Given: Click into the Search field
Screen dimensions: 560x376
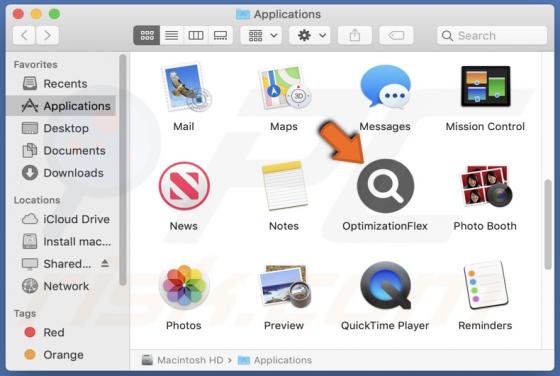Looking at the screenshot, I should click(492, 35).
